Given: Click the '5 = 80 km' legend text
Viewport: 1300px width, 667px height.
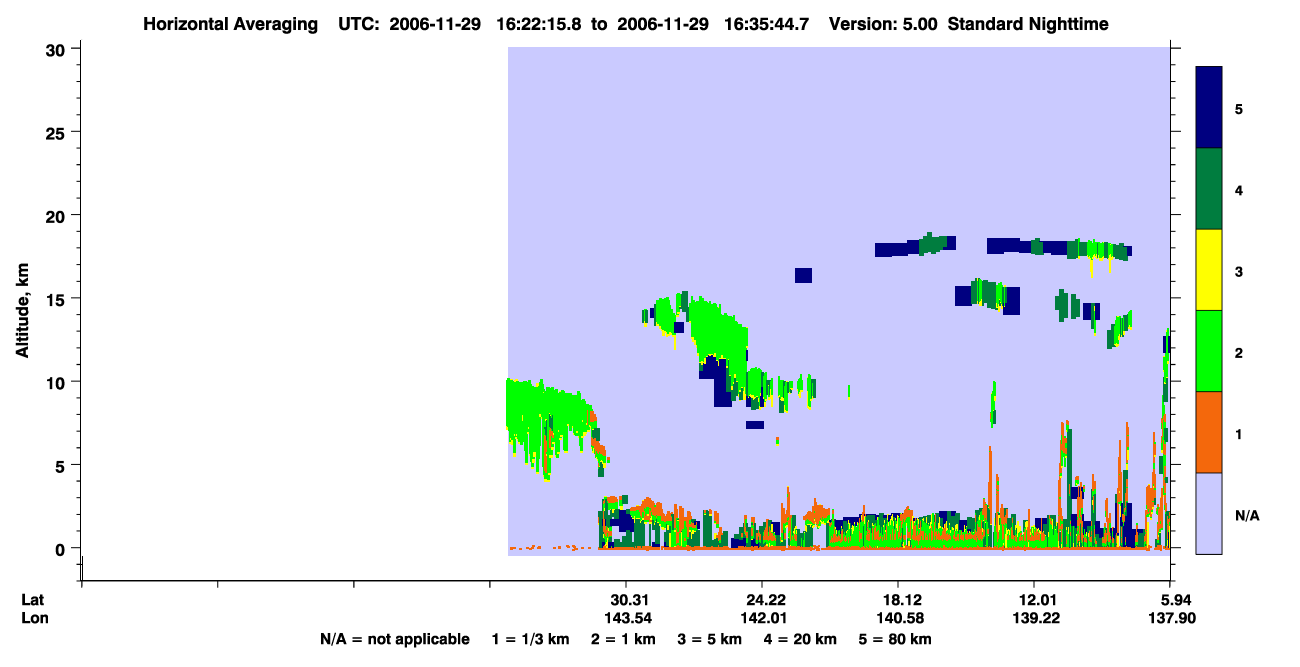Looking at the screenshot, I should 896,639.
